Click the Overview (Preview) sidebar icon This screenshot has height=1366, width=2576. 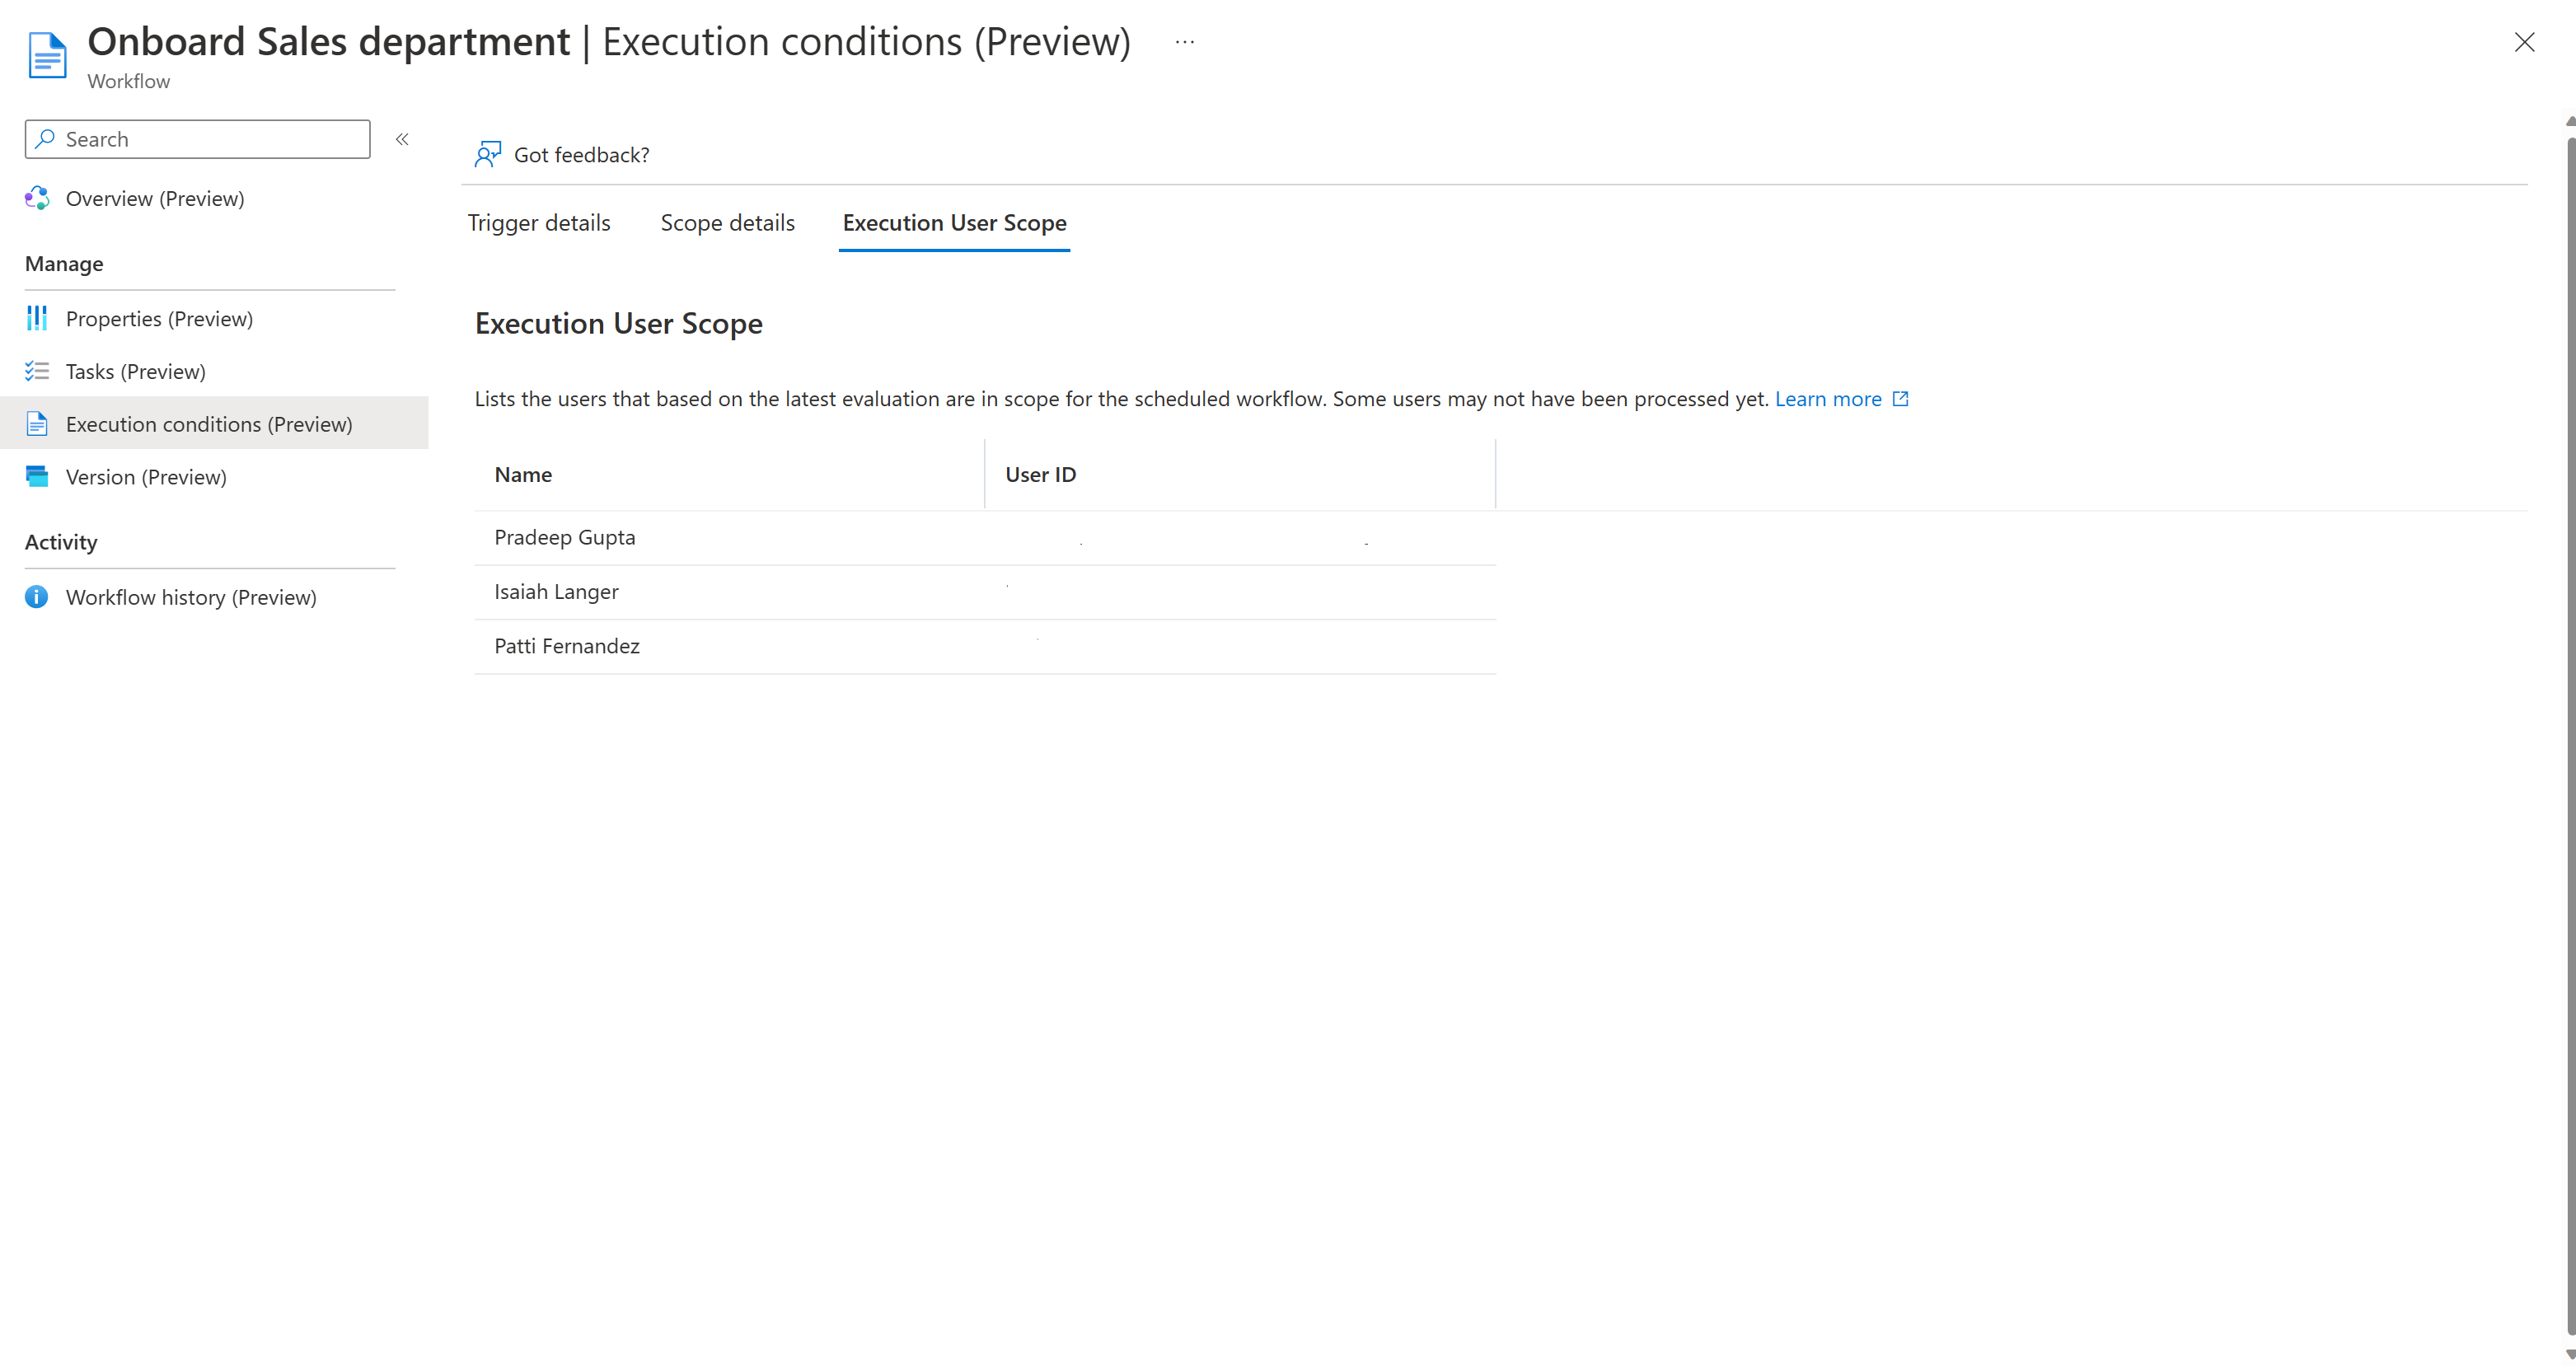(x=37, y=198)
